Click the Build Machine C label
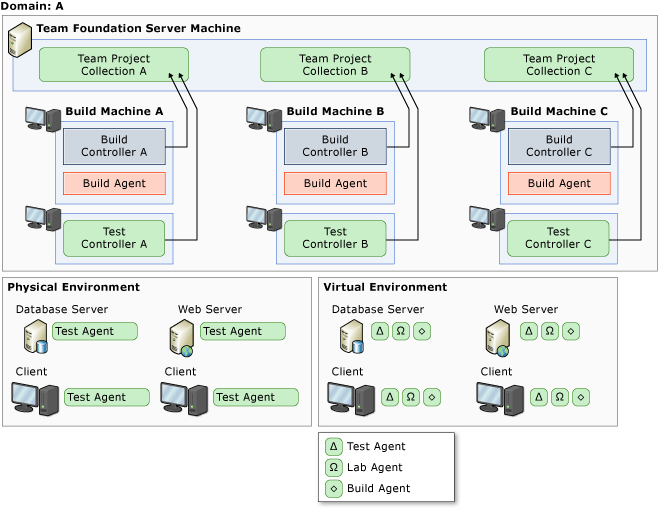Viewport: 658px width, 510px height. [559, 111]
